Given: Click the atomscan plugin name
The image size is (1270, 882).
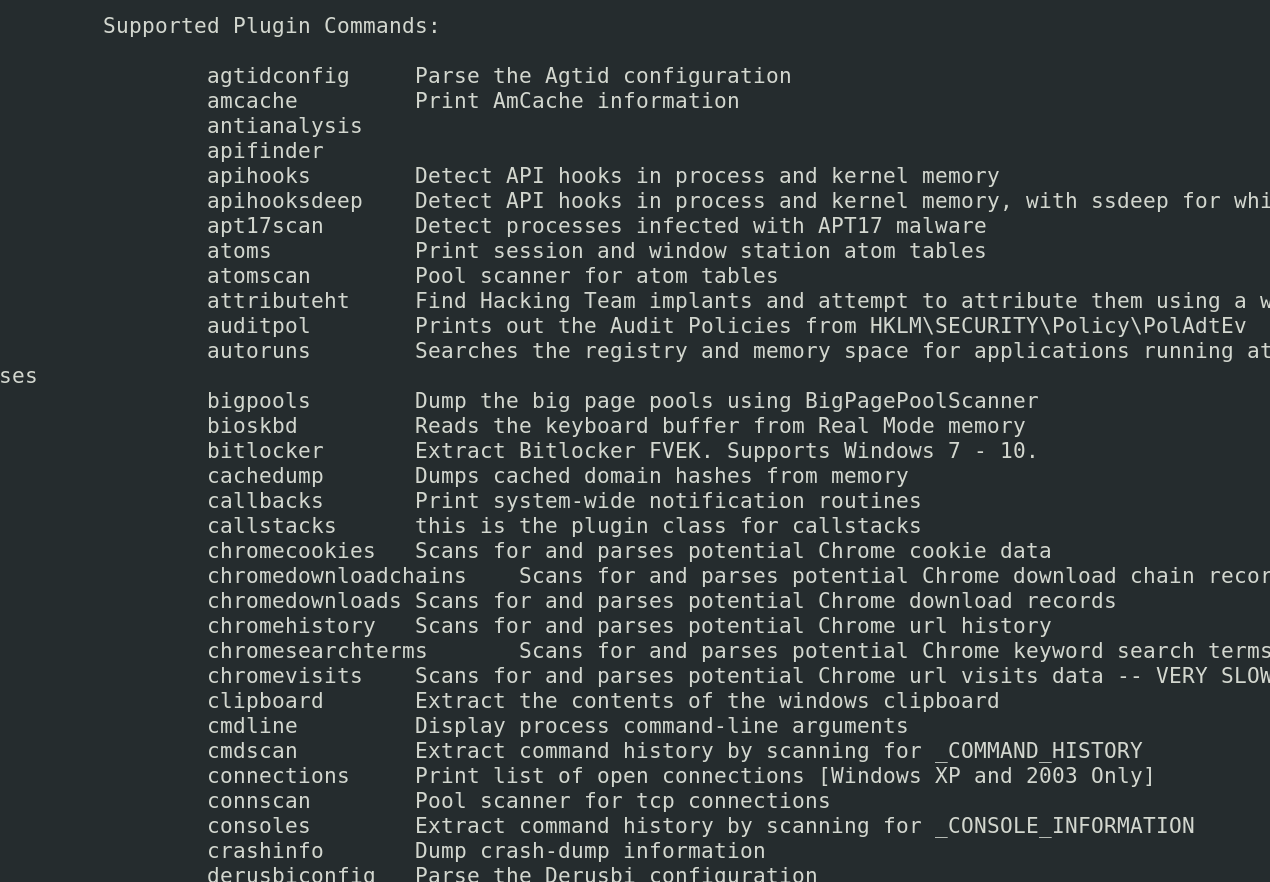Looking at the screenshot, I should 258,276.
